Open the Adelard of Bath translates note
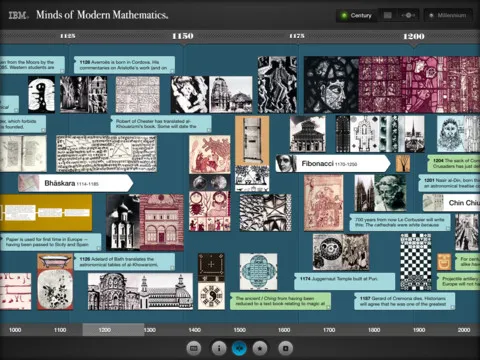The height and width of the screenshot is (360, 480). click(x=124, y=261)
